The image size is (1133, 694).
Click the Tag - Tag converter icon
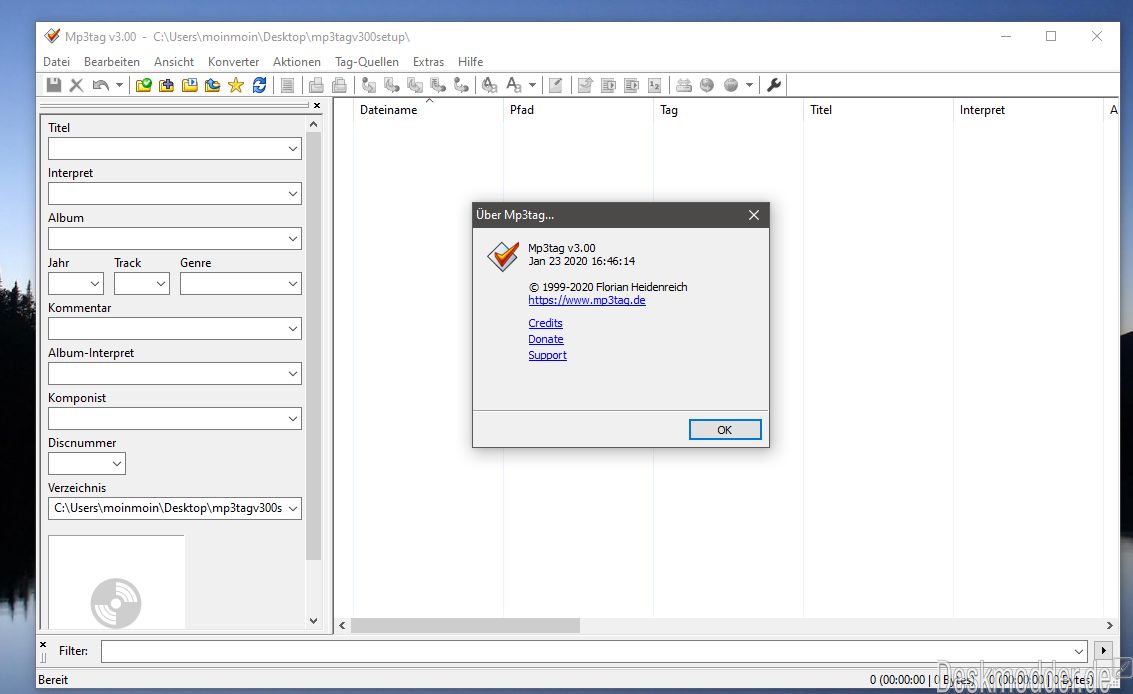click(461, 85)
